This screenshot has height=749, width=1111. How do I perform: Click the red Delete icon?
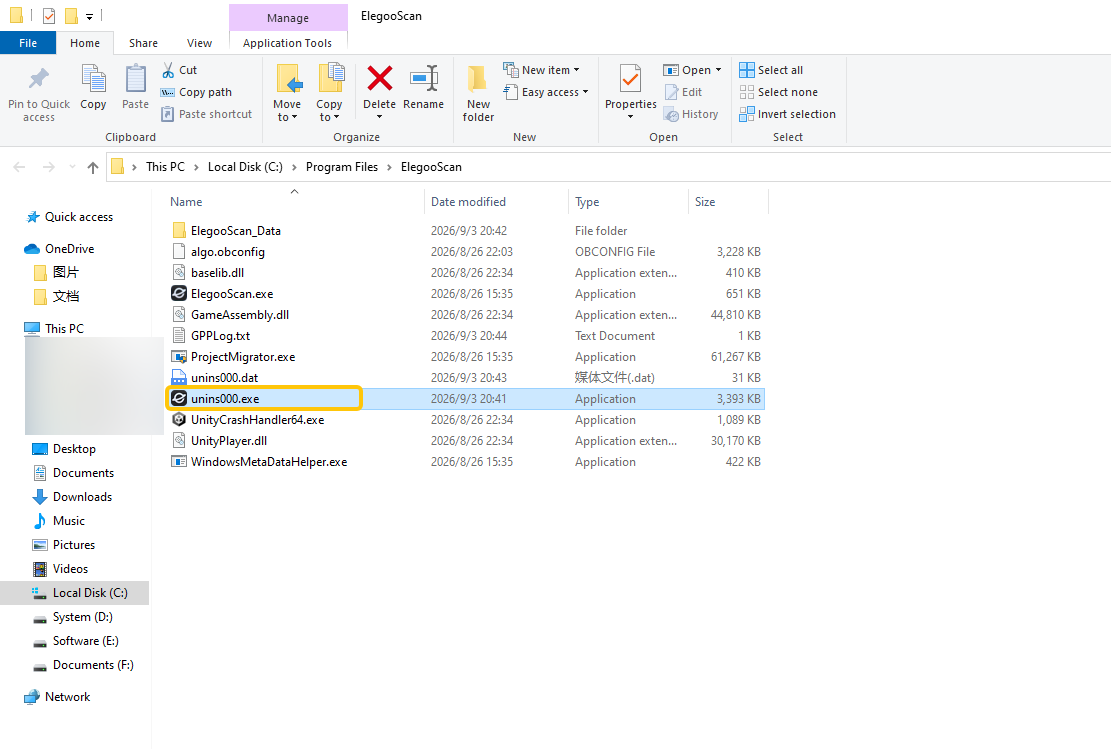380,78
